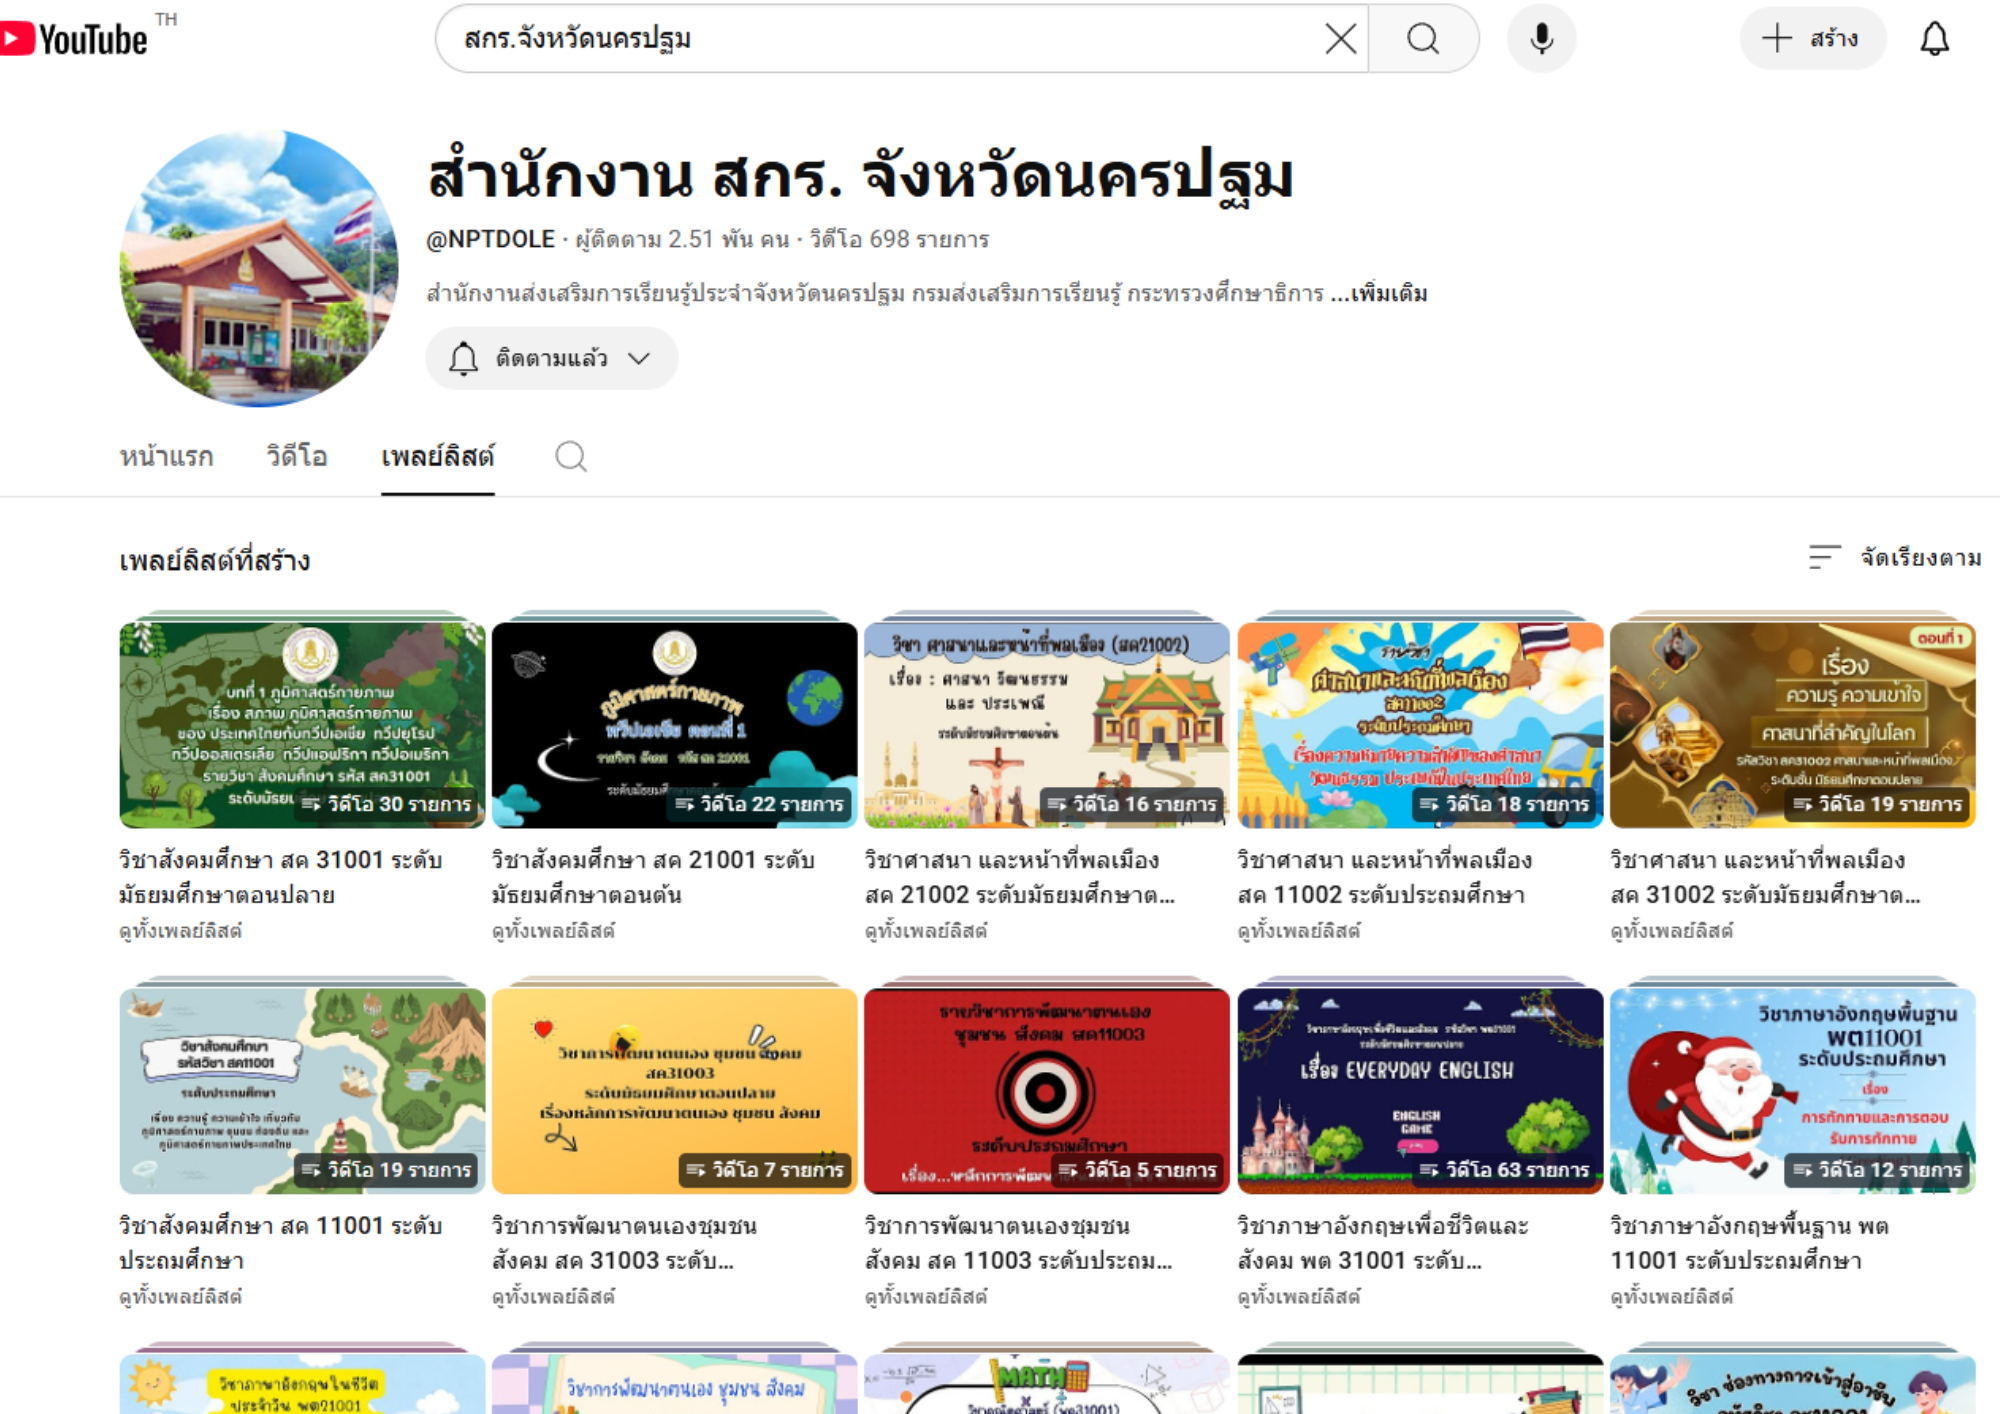Switch to the วิดีโอ tab
The width and height of the screenshot is (2000, 1414).
296,457
